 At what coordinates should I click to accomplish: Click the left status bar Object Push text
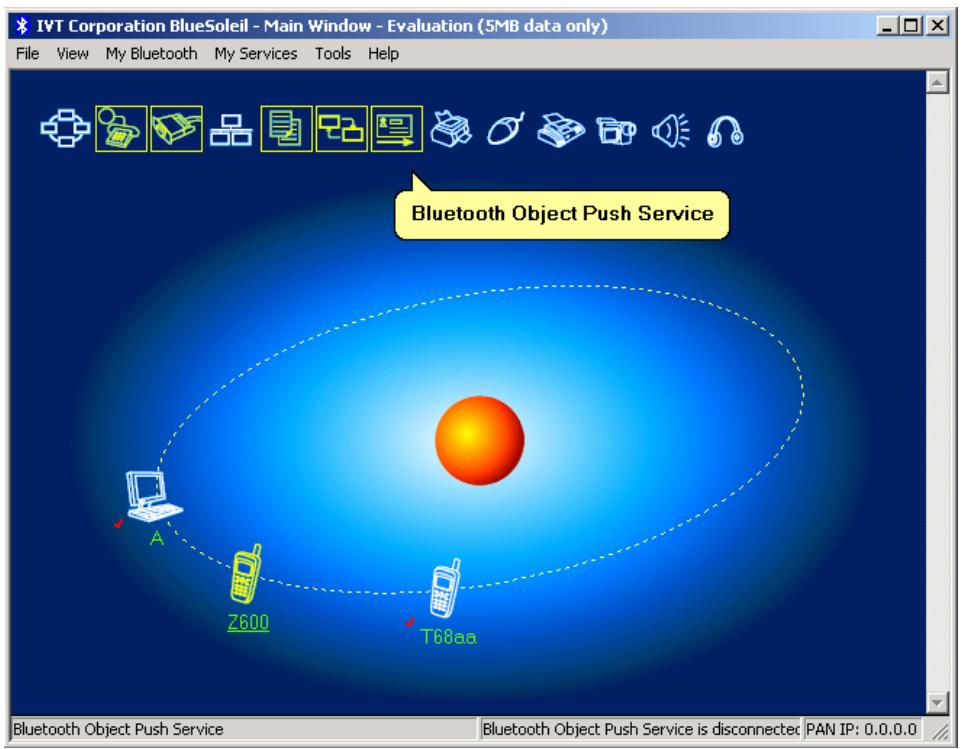[118, 729]
